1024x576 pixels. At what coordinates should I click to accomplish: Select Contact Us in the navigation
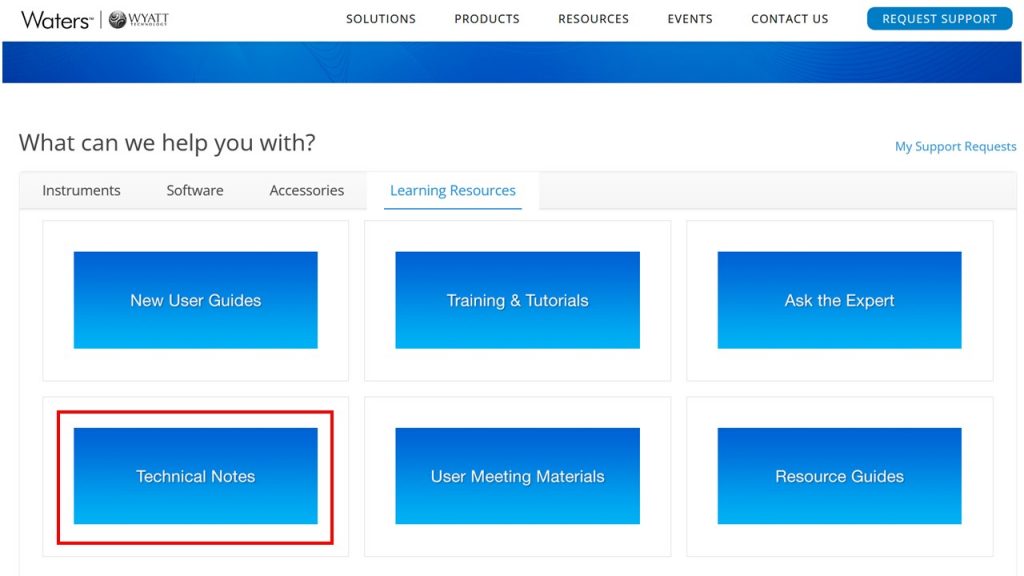pyautogui.click(x=789, y=19)
